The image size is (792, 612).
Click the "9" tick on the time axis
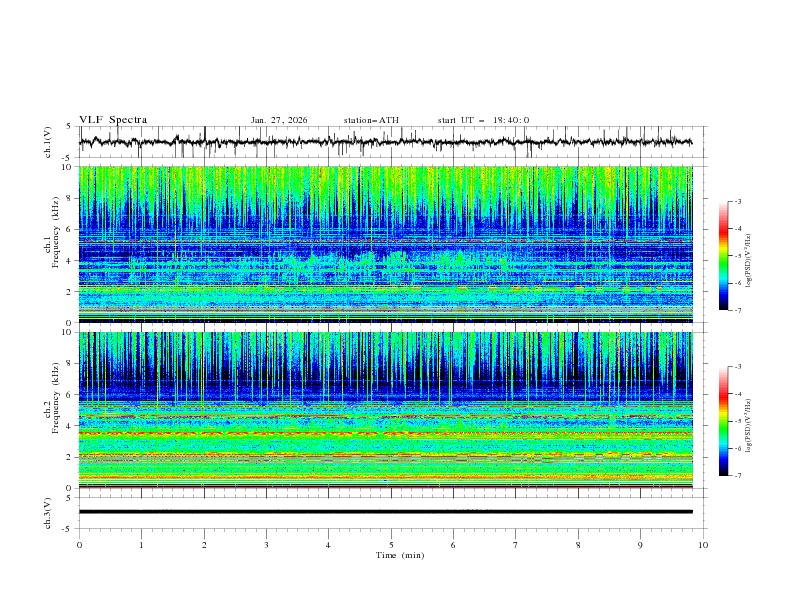(x=640, y=545)
